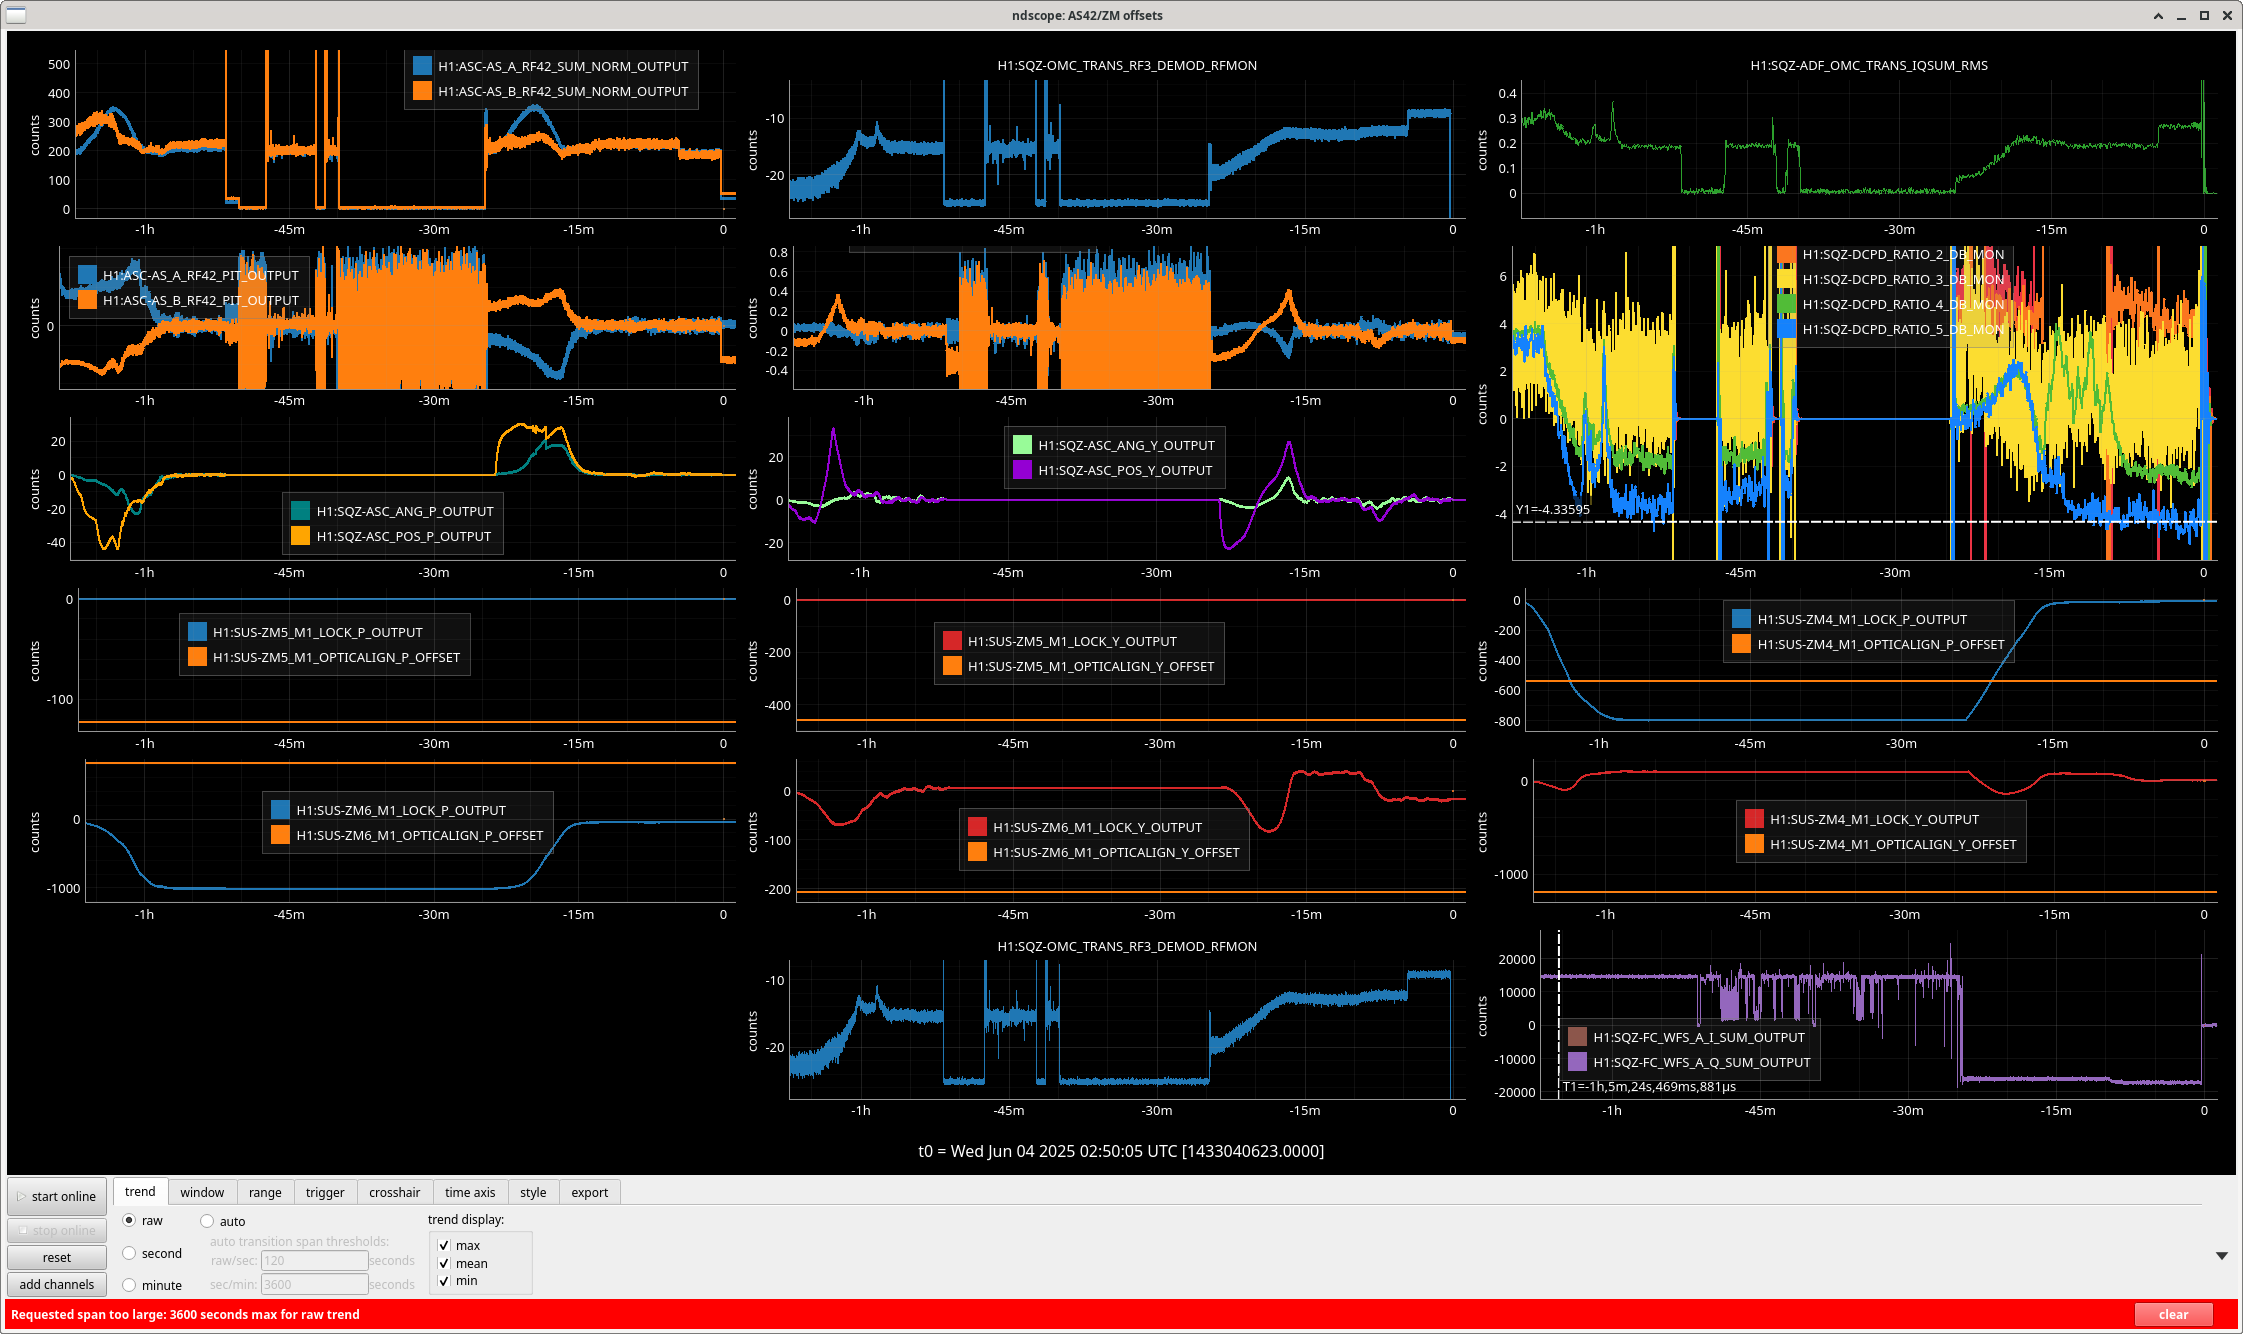
Task: Switch to the crosshair tab
Action: coord(394,1192)
